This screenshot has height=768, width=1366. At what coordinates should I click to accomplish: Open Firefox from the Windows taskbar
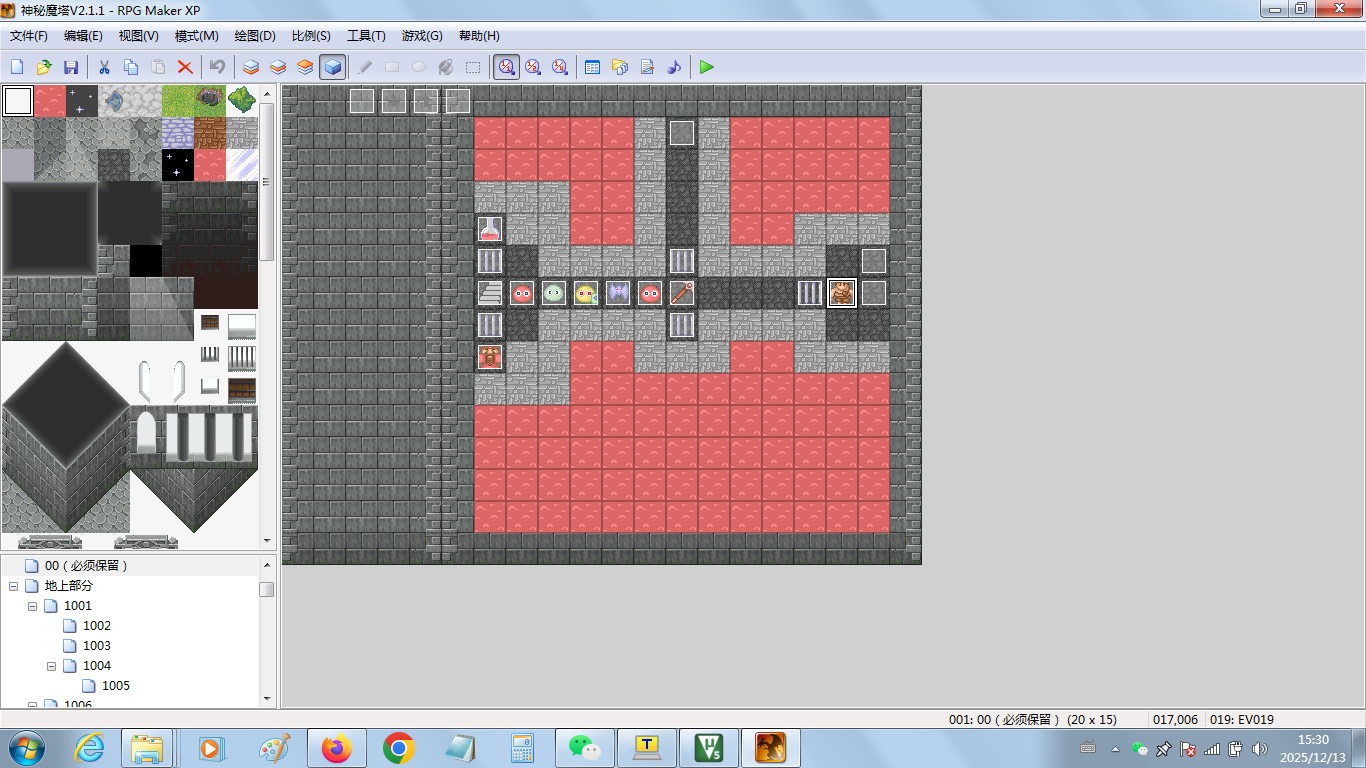pos(337,748)
